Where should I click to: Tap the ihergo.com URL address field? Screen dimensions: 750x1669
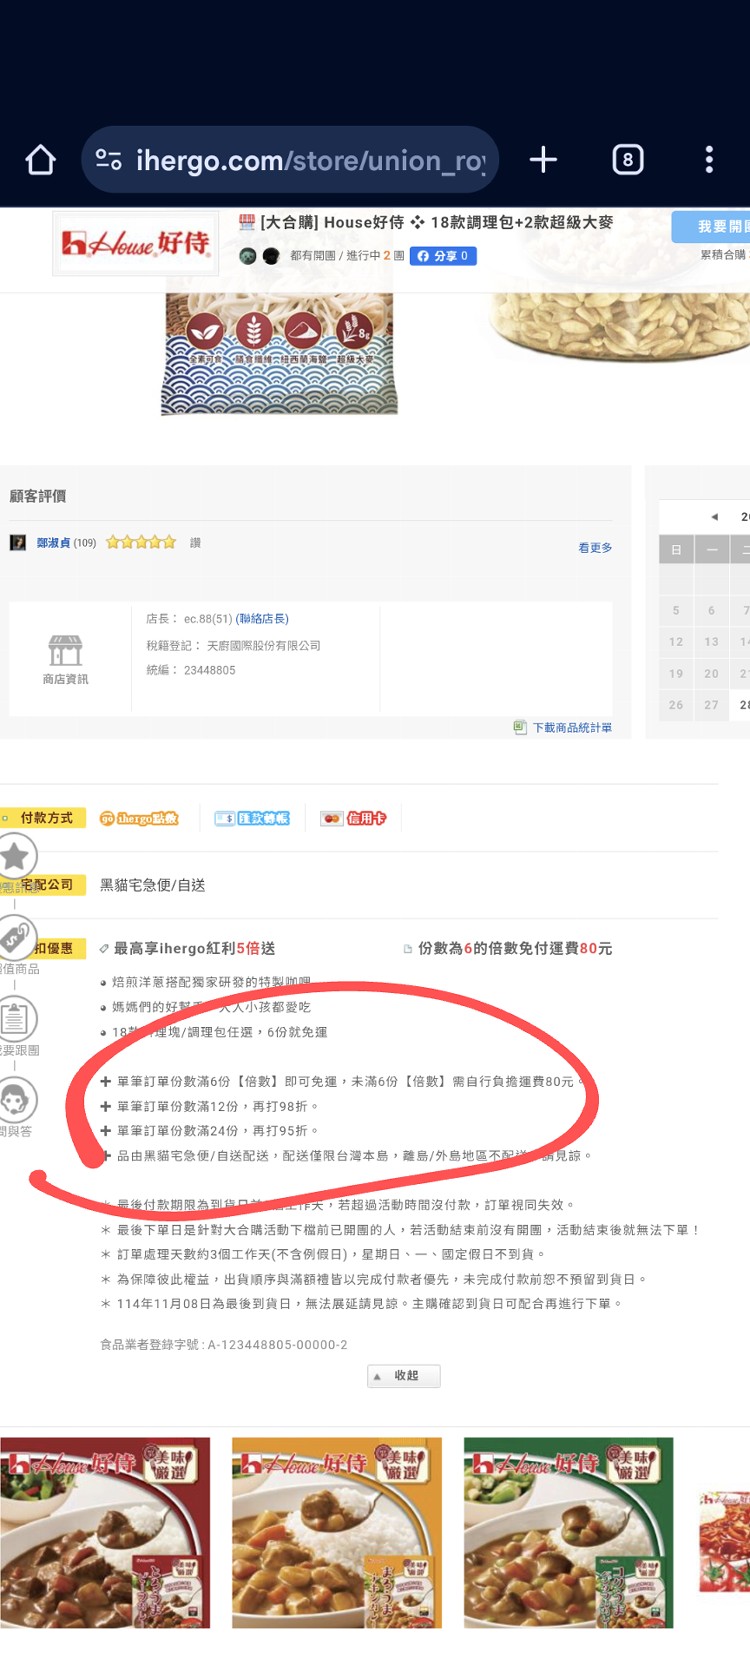pos(310,160)
